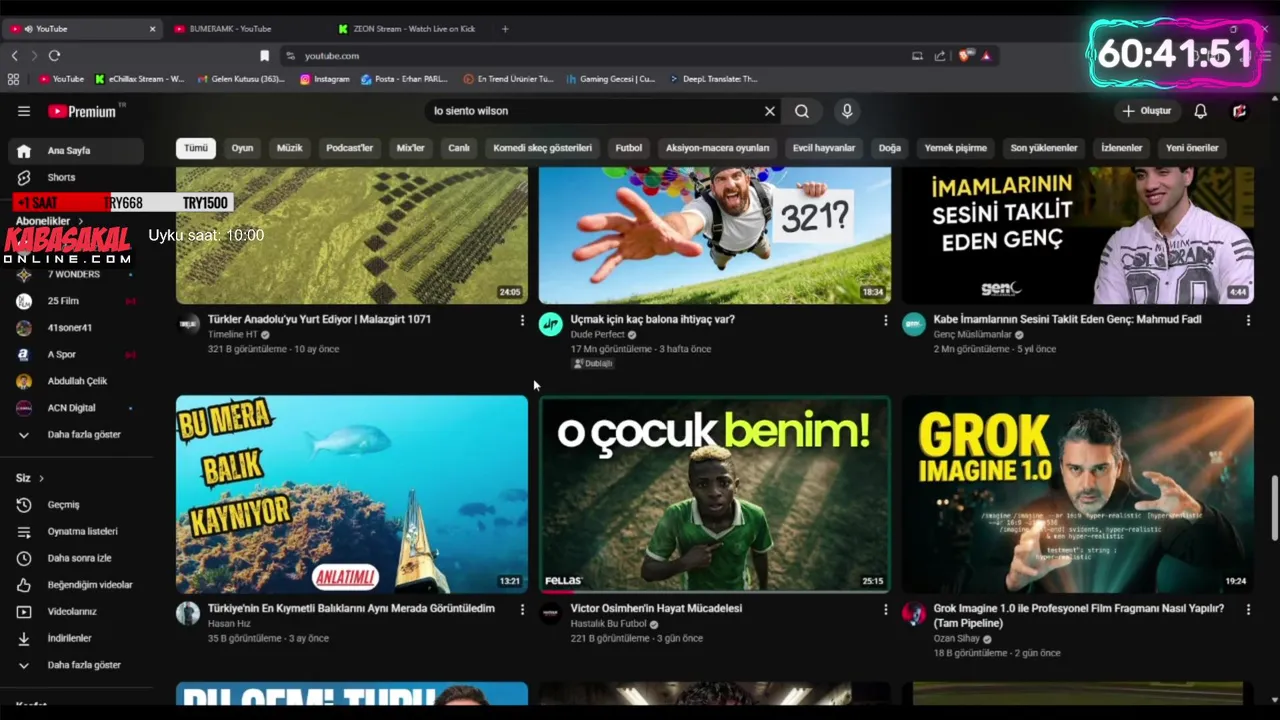Image resolution: width=1280 pixels, height=720 pixels.
Task: Open more options for Victor Osimhen video
Action: coord(885,609)
